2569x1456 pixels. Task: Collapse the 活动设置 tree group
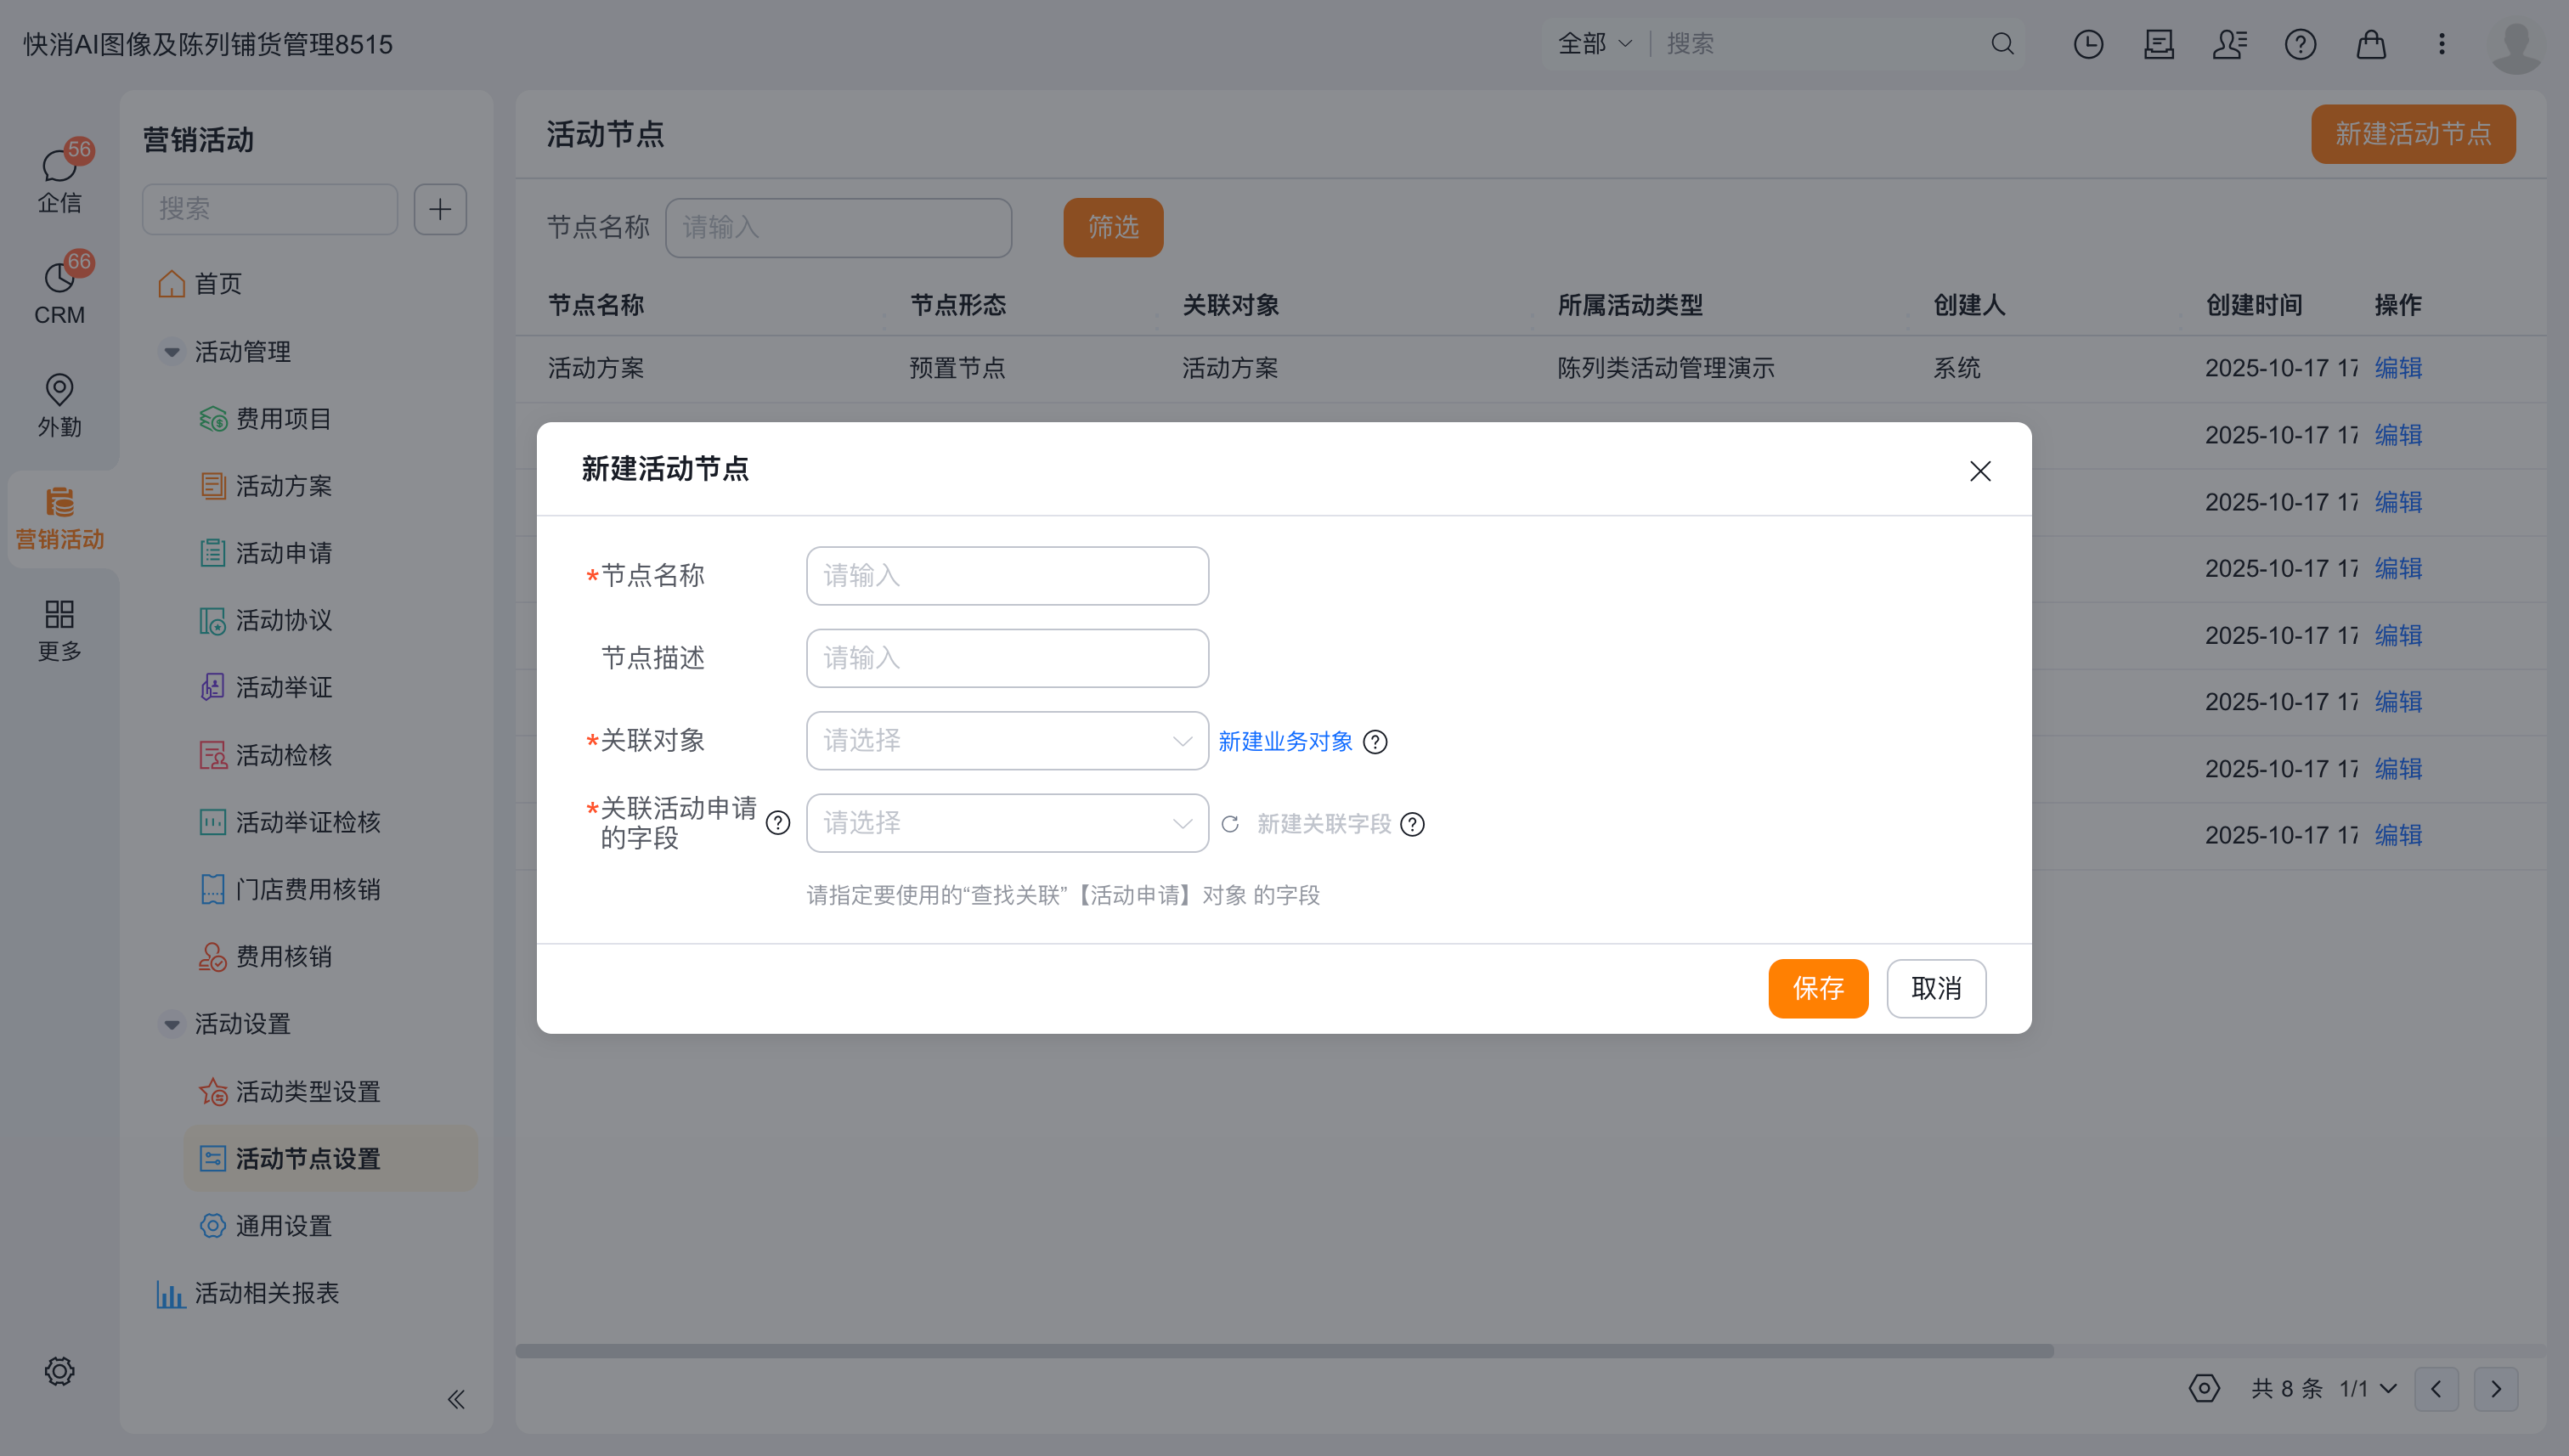[x=171, y=1024]
